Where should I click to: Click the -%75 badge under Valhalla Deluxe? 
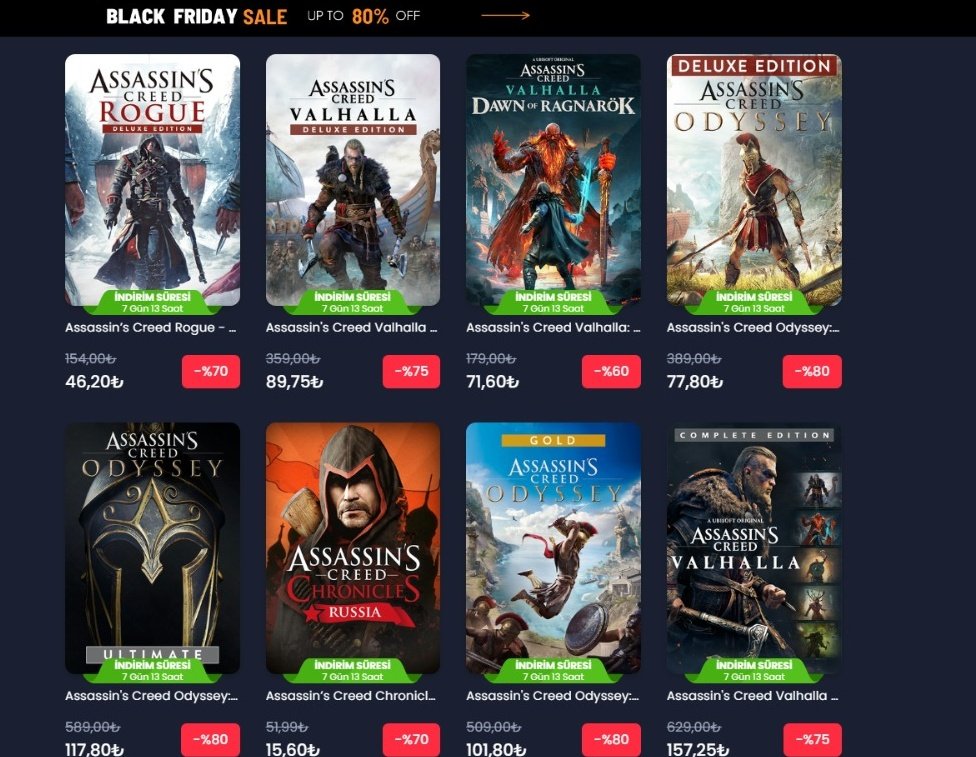tap(411, 372)
